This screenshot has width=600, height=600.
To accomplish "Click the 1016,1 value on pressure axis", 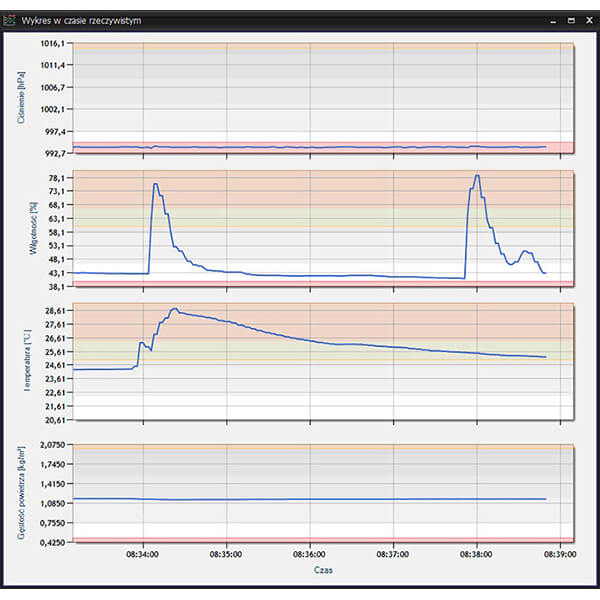I will click(x=52, y=44).
